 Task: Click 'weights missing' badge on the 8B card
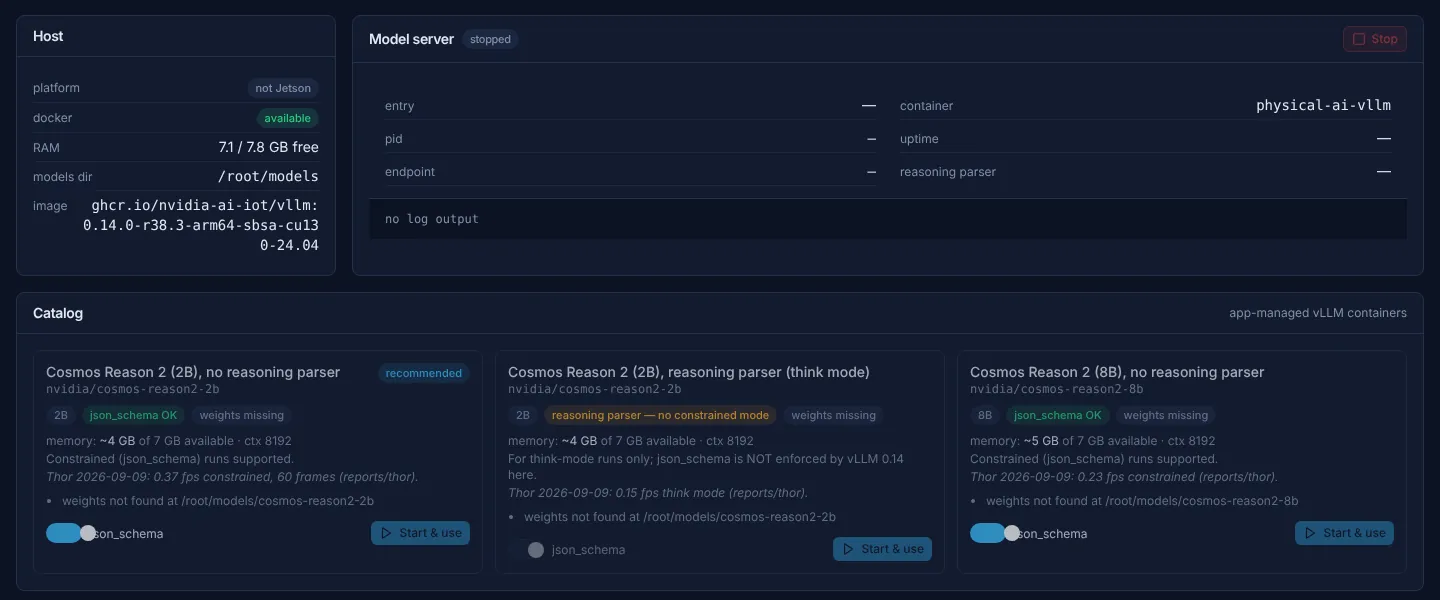click(x=1166, y=415)
